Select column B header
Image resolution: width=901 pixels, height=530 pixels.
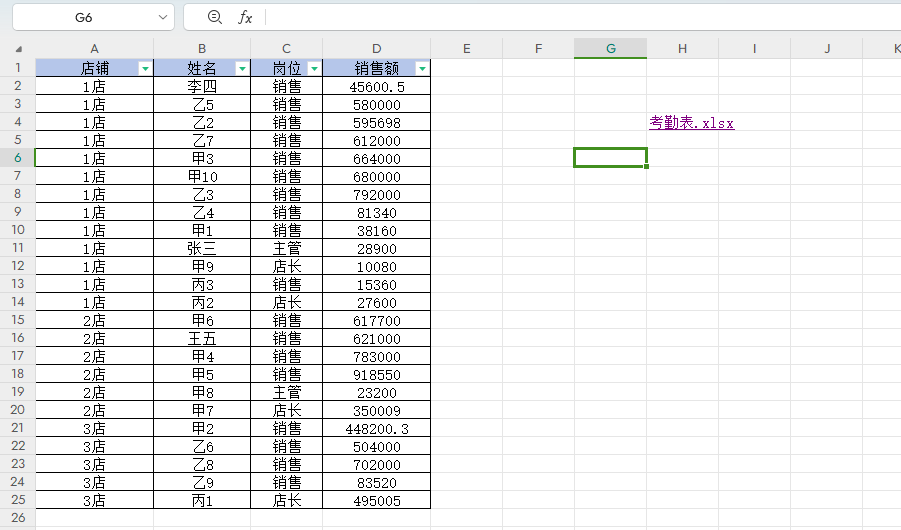pyautogui.click(x=202, y=49)
